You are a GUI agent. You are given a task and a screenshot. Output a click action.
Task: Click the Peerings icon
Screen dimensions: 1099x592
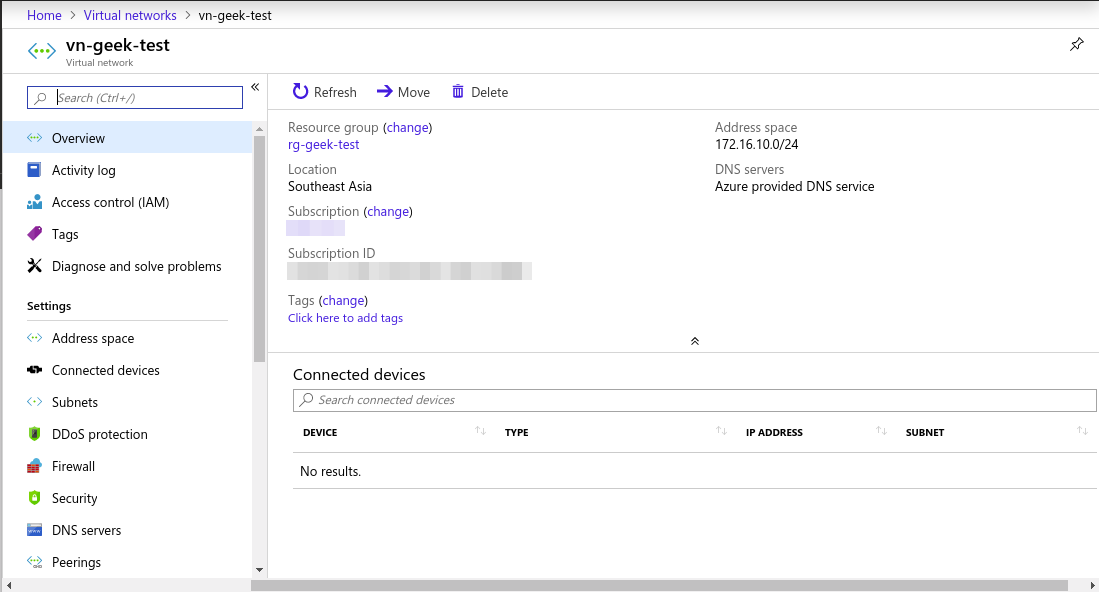[x=34, y=562]
